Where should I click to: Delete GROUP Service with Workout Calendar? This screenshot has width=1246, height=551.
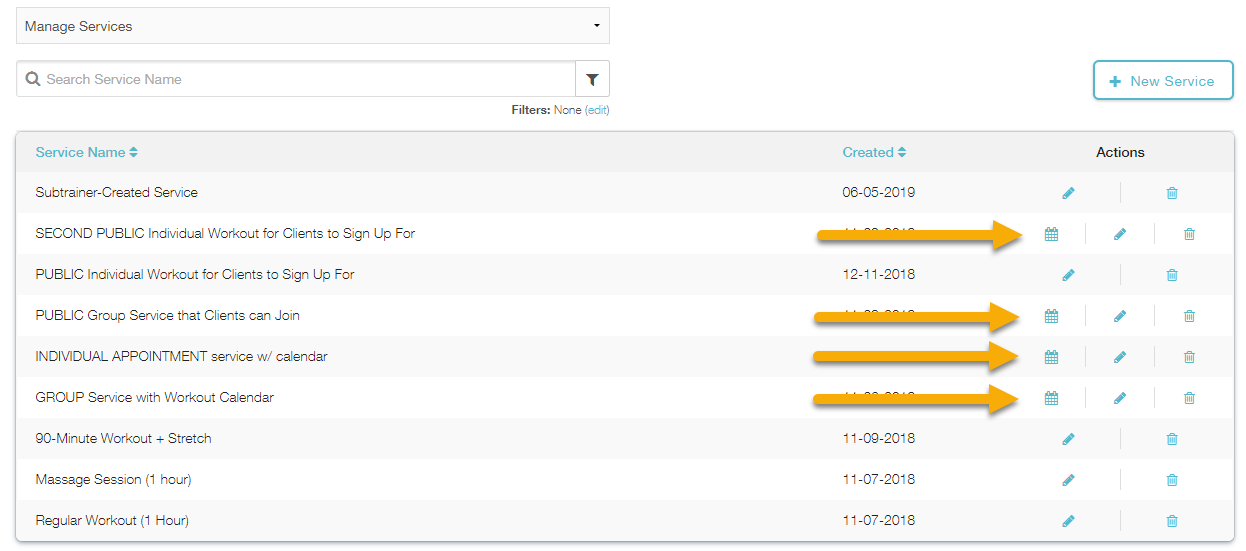coord(1189,398)
